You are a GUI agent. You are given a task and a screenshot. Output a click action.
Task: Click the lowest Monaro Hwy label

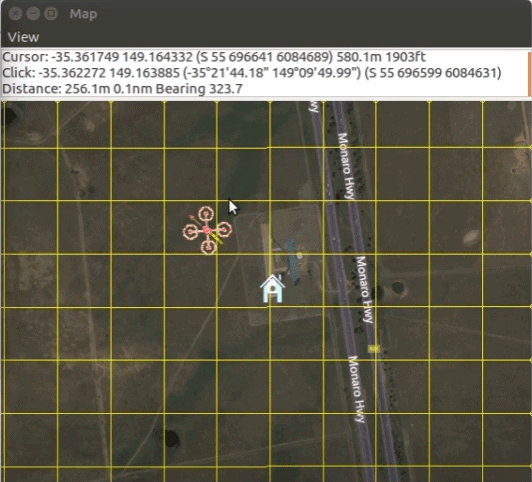(x=357, y=389)
